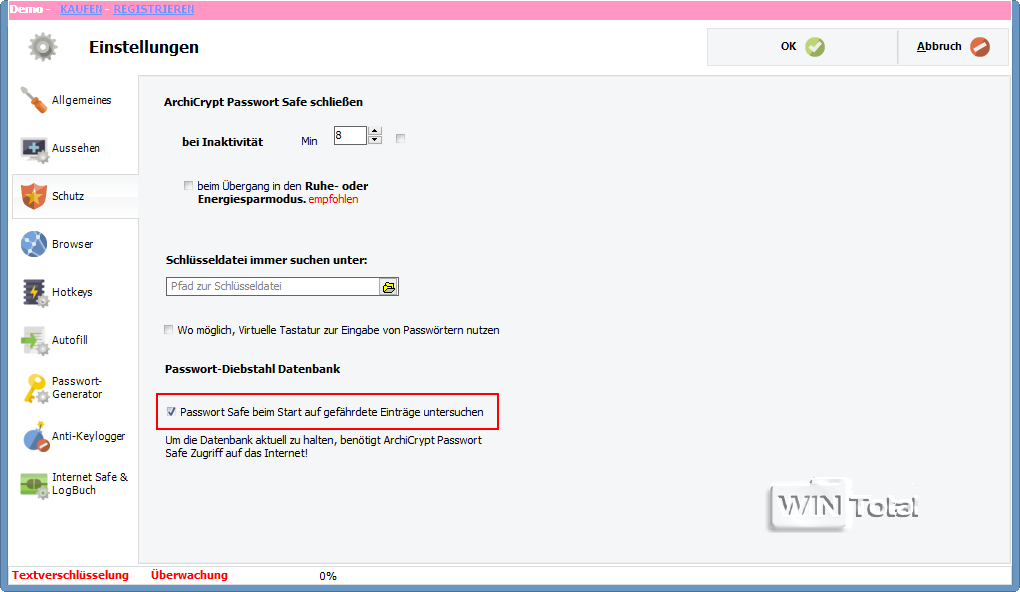Open the Passwort-Generator settings tab
This screenshot has height=592, width=1020.
(75, 388)
